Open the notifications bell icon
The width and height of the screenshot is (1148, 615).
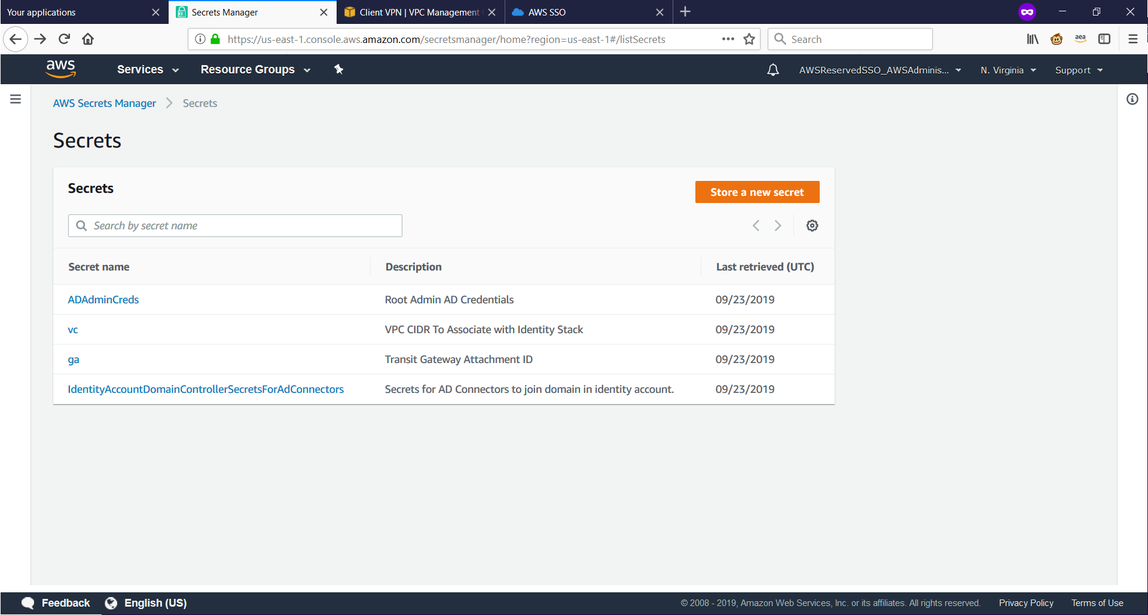(772, 70)
